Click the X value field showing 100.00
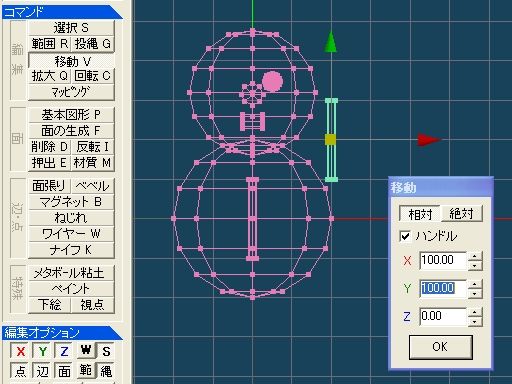512x384 pixels. tap(443, 260)
